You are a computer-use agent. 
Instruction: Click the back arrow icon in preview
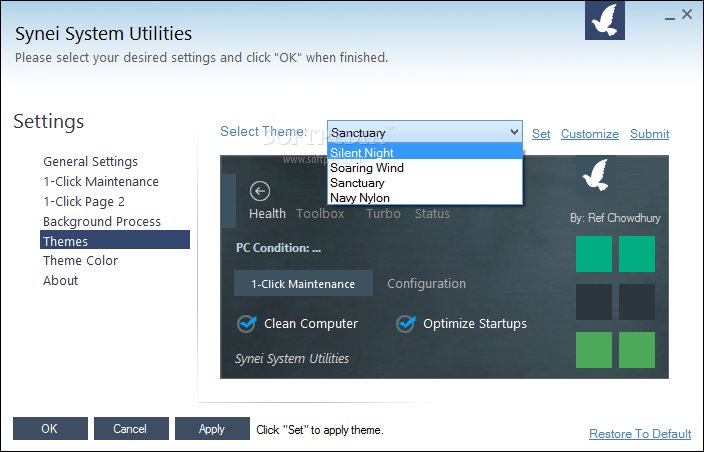pos(260,191)
